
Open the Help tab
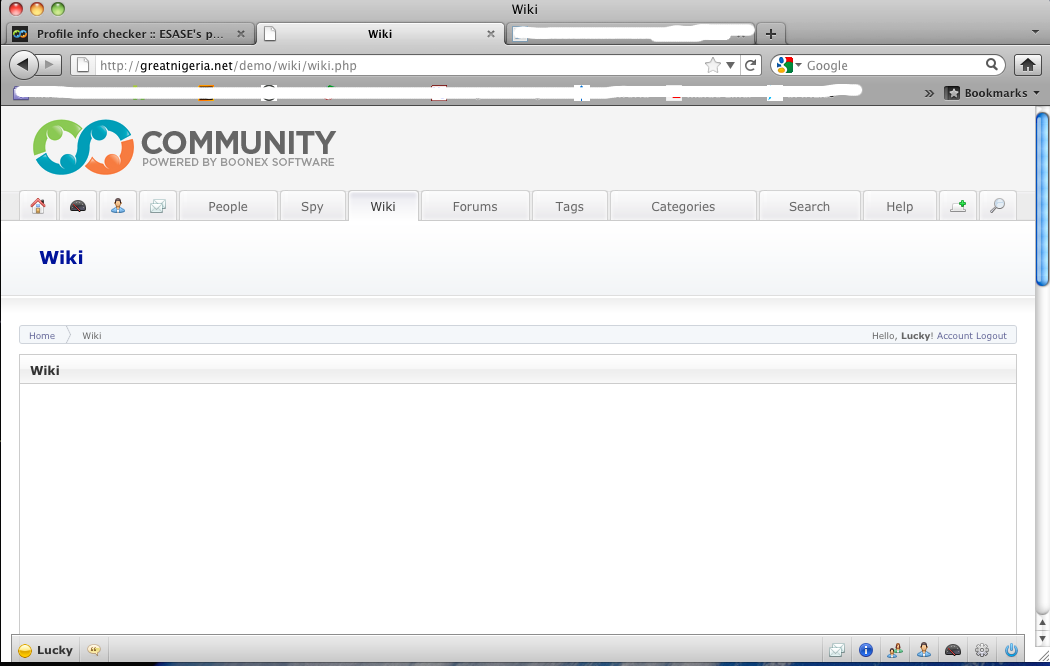tap(899, 206)
